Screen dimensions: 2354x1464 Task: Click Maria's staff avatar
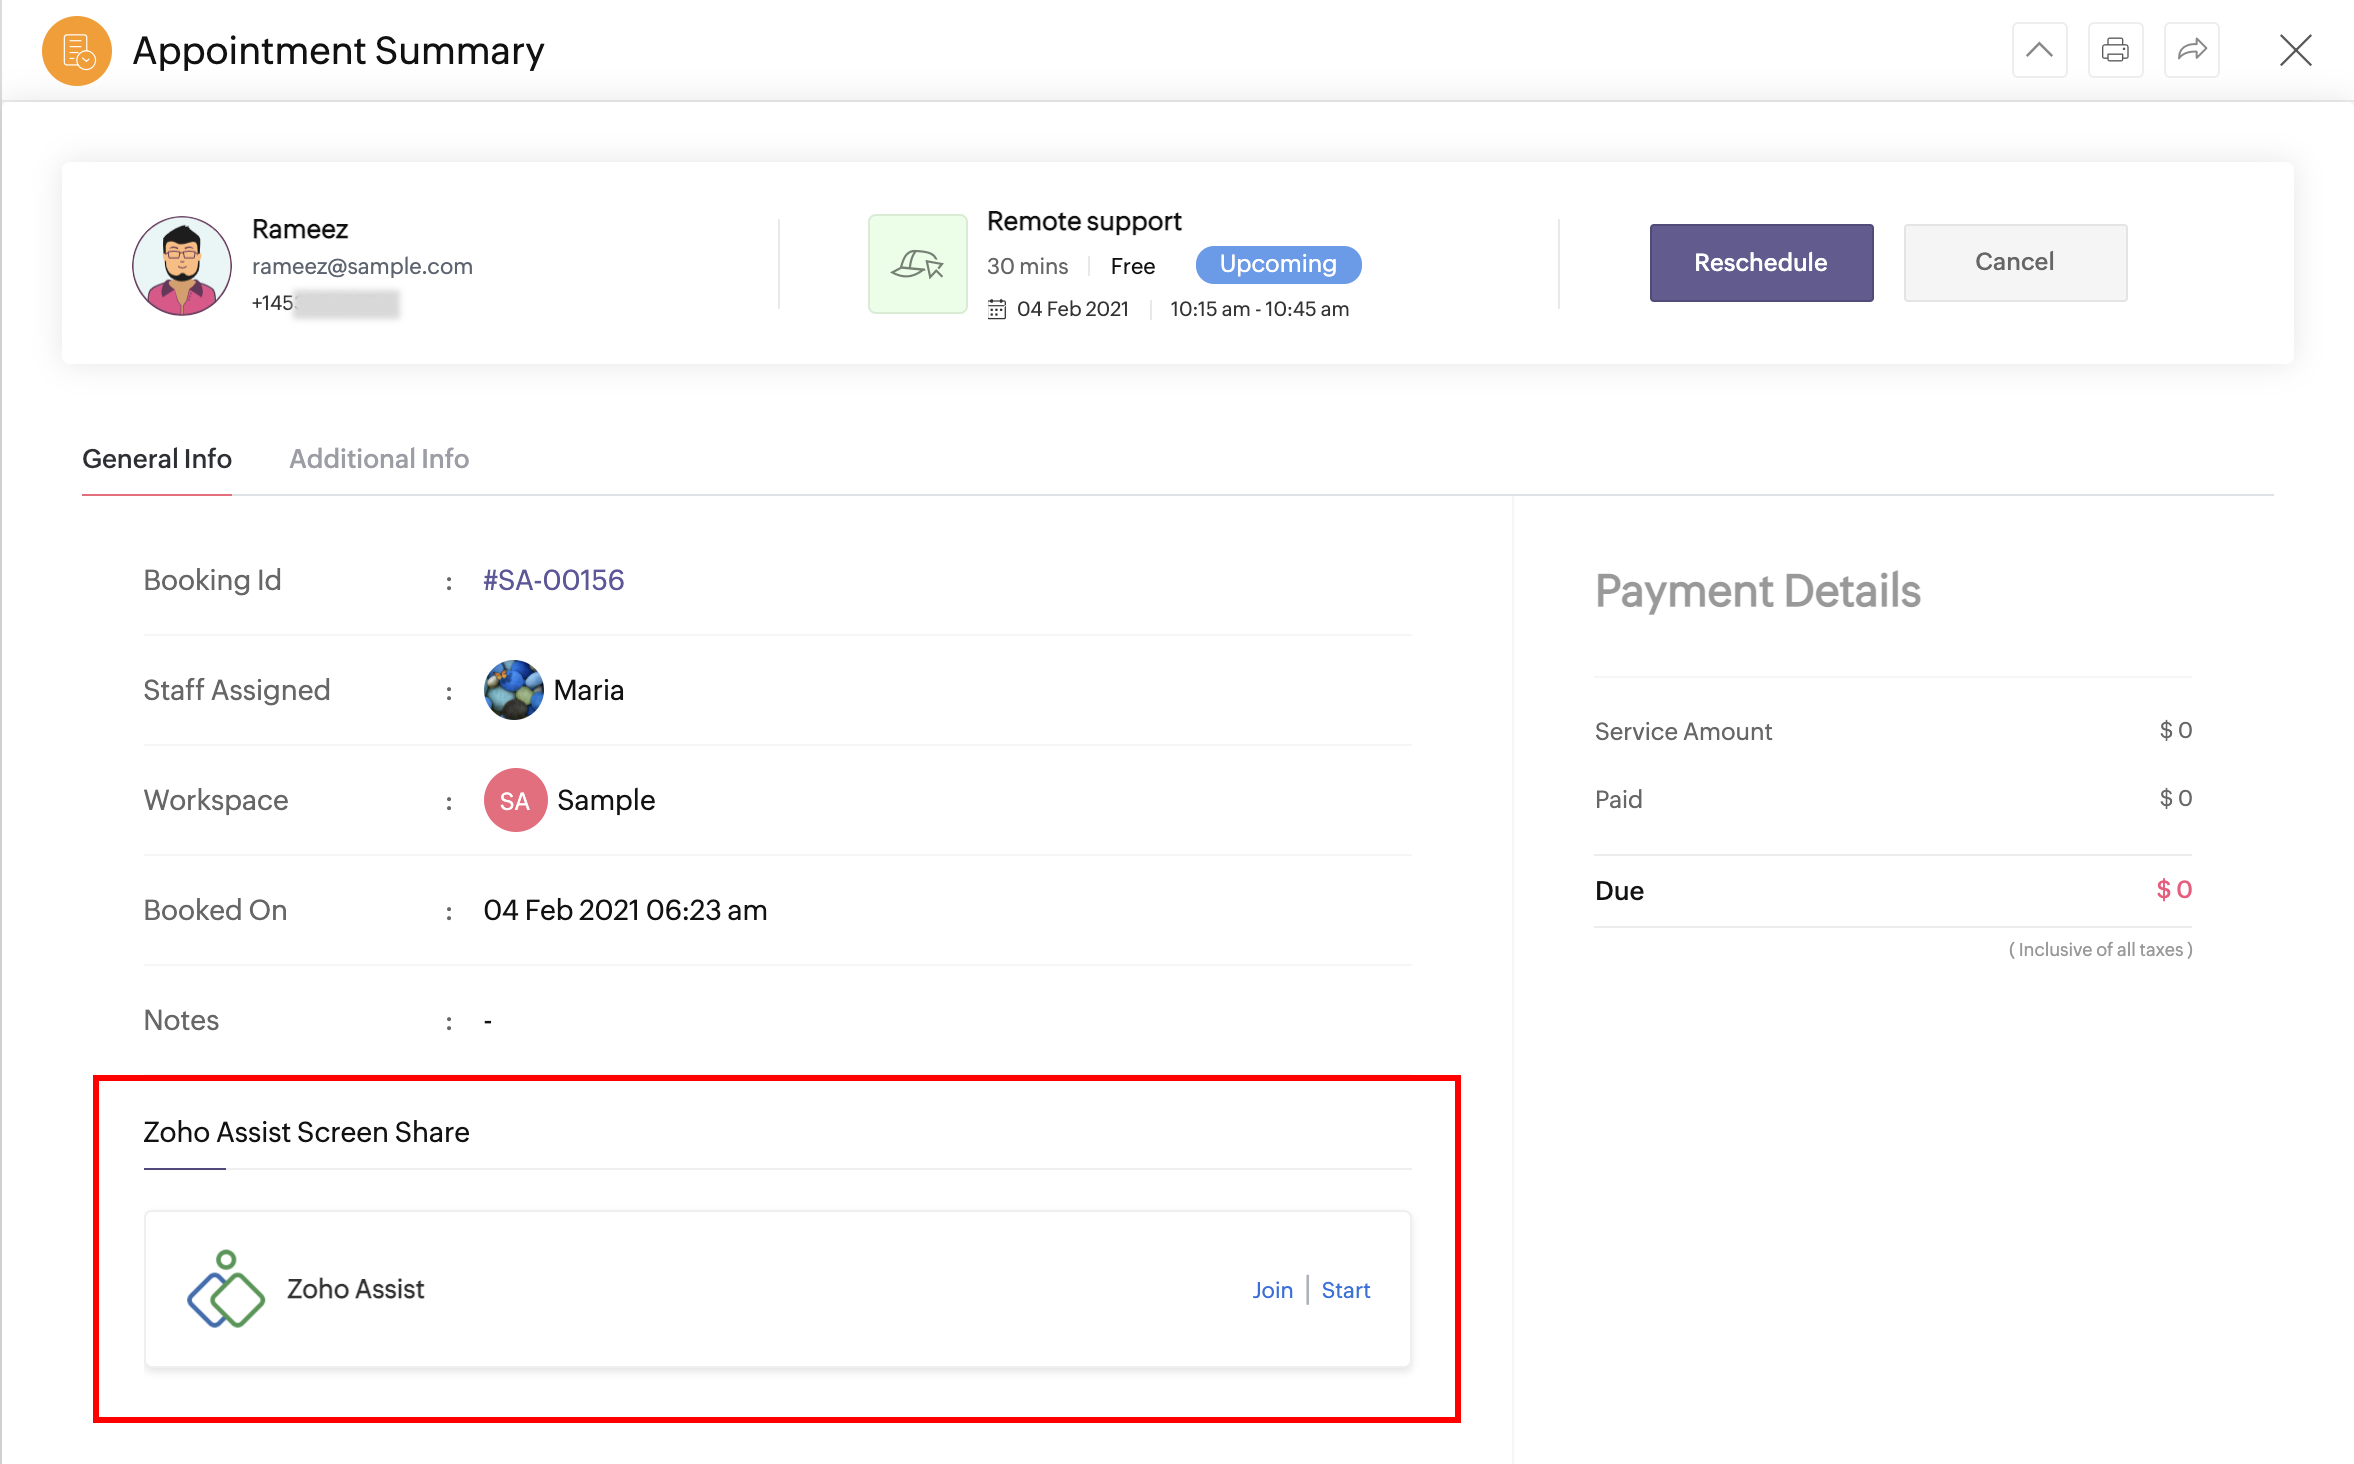click(x=513, y=689)
